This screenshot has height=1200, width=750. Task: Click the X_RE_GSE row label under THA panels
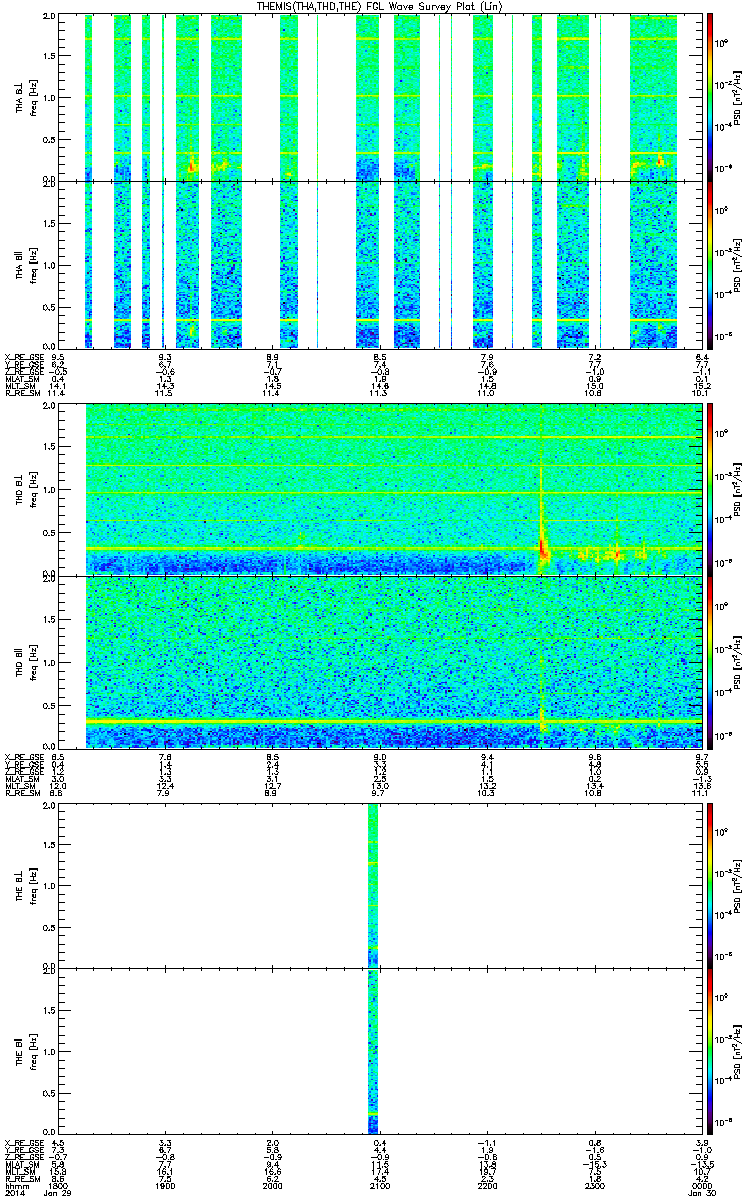(x=23, y=357)
